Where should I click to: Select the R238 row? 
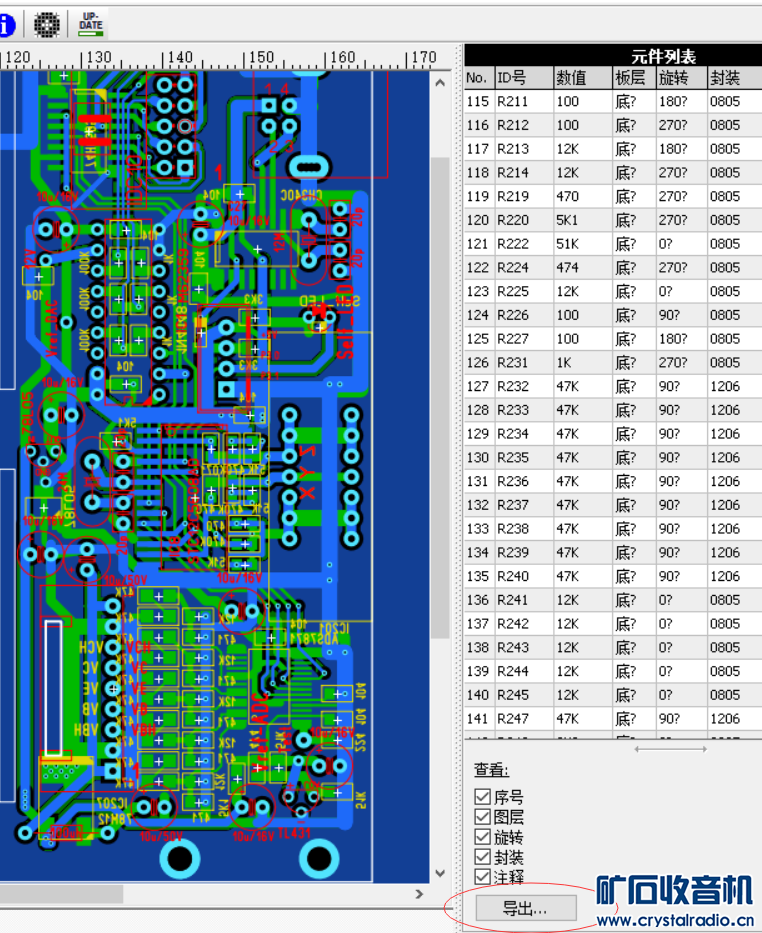[x=613, y=529]
